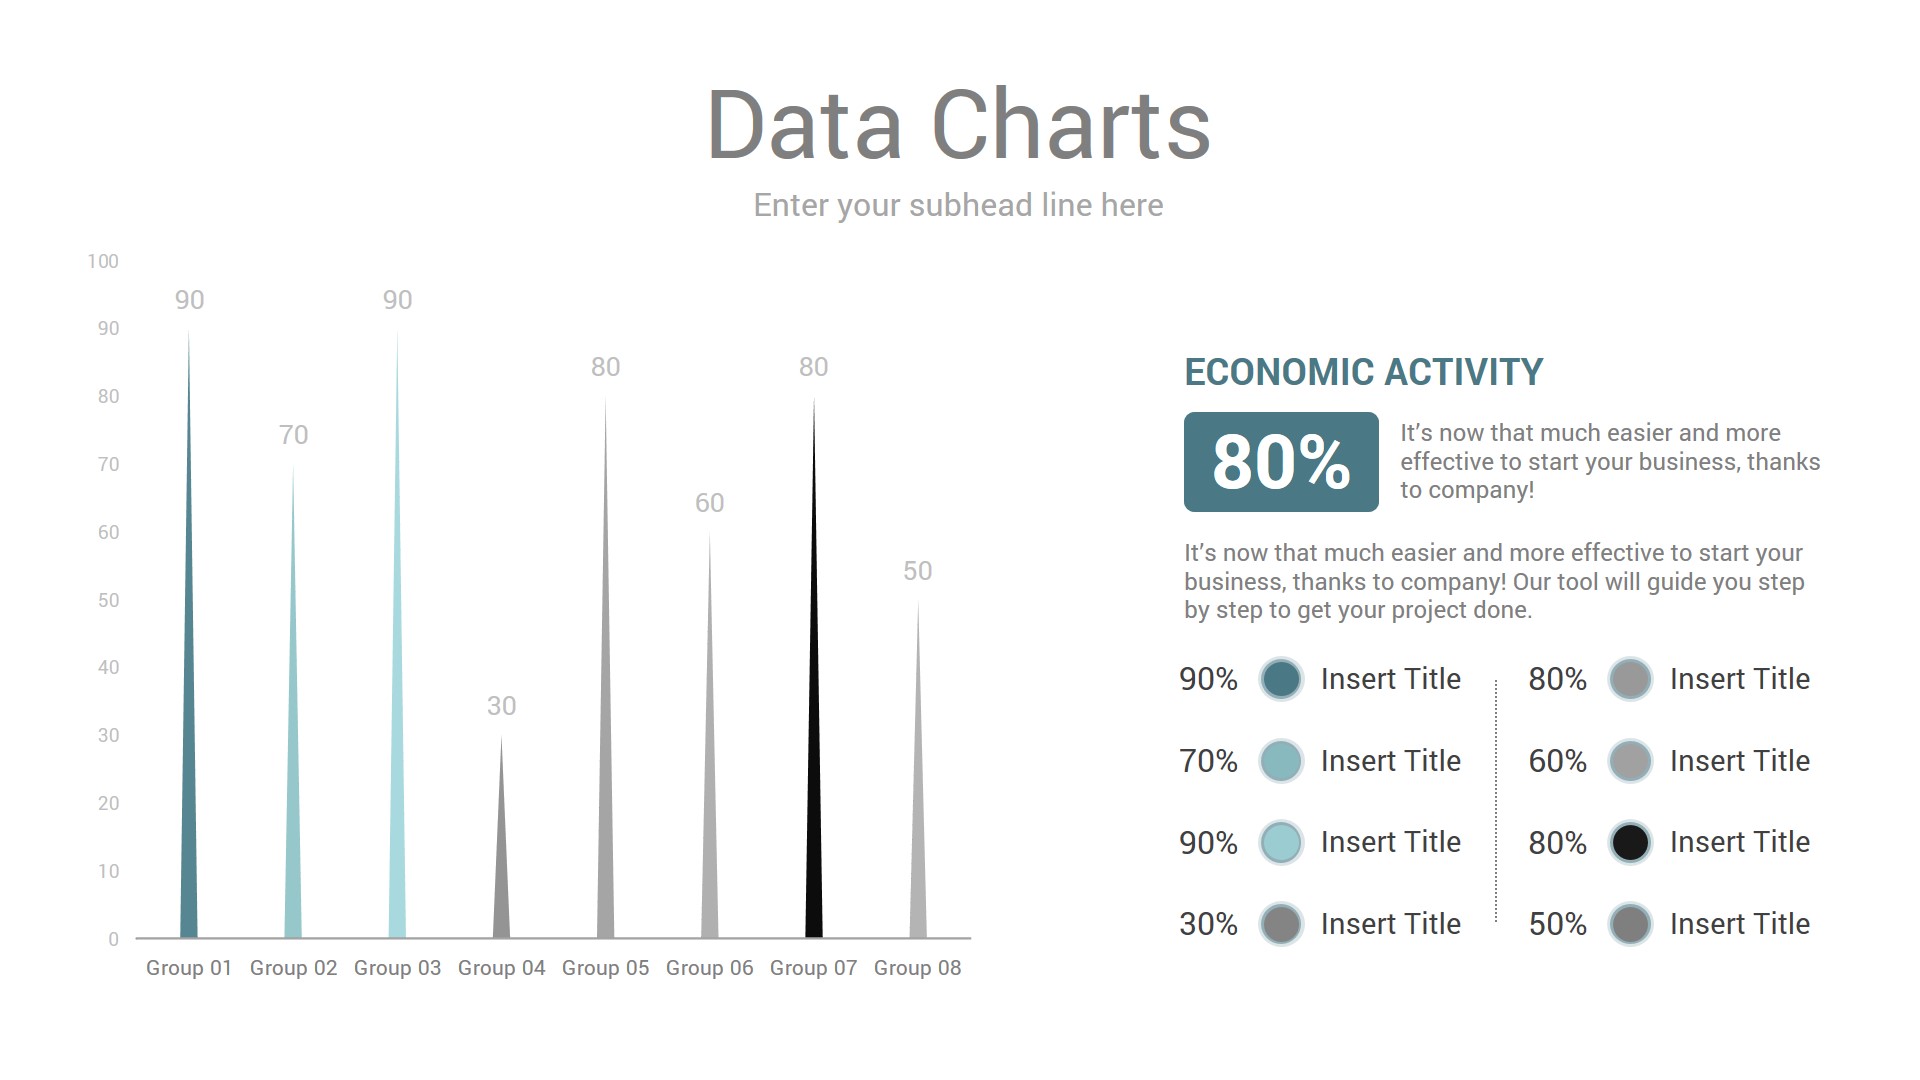The width and height of the screenshot is (1920, 1080).
Task: Click the gray circle beside 60%
Action: [1630, 761]
